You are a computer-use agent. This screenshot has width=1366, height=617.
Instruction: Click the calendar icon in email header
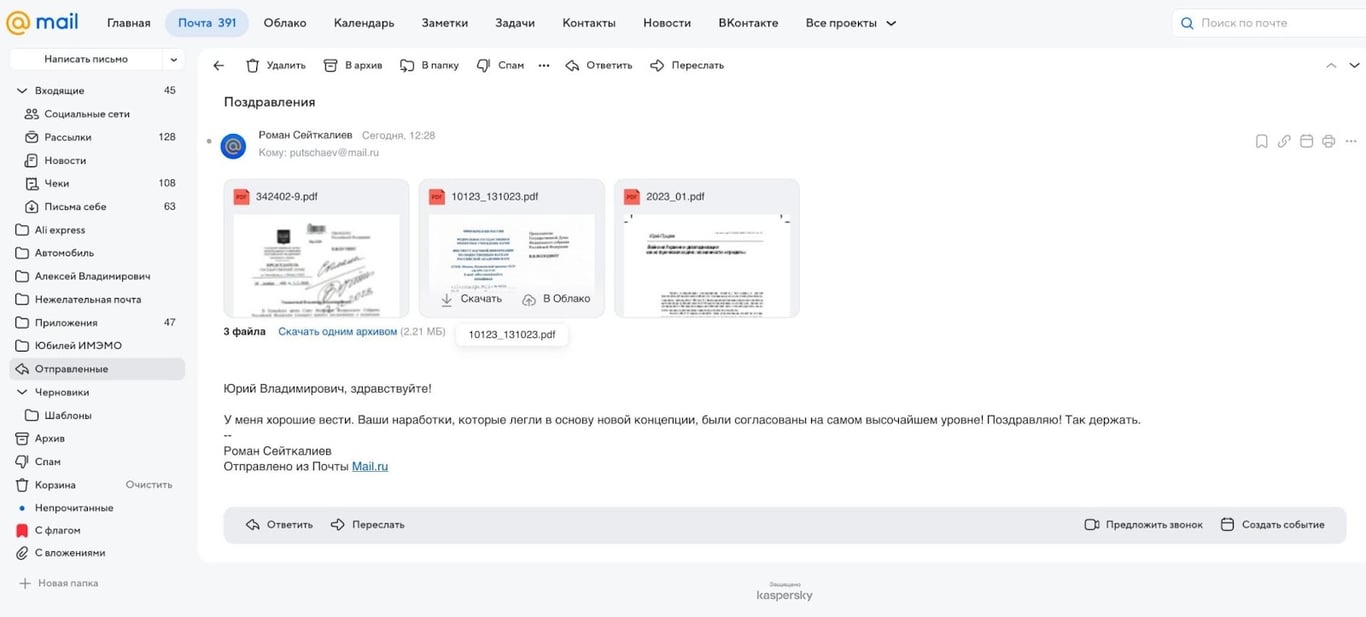pyautogui.click(x=1306, y=142)
